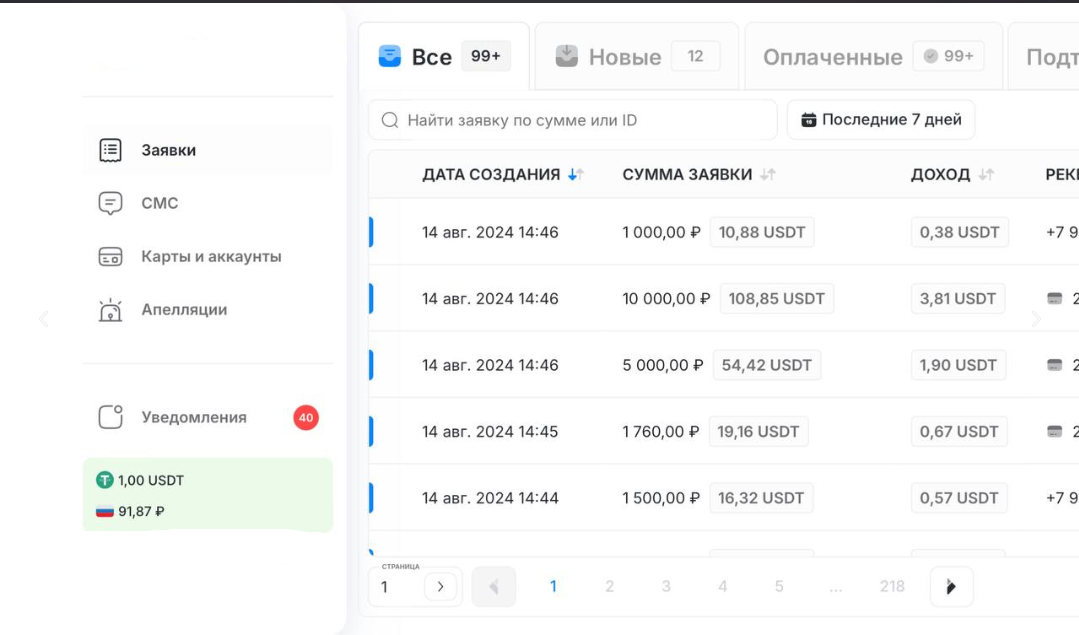Click the 19,16 USDT amount badge
The height and width of the screenshot is (635, 1079).
[x=758, y=431]
